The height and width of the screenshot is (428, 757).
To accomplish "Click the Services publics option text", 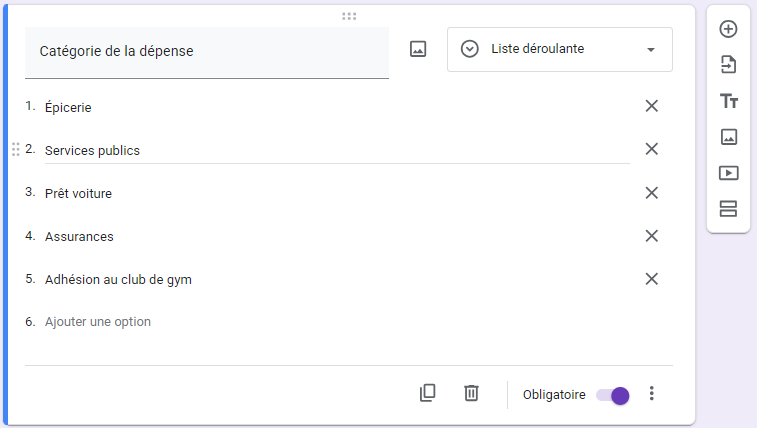I will (x=92, y=151).
